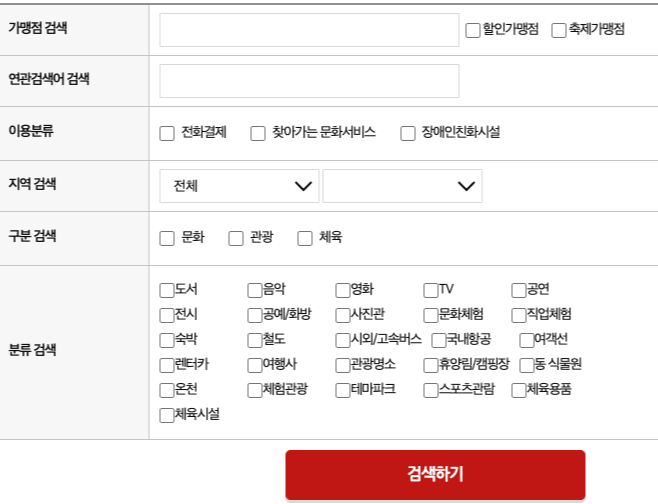The height and width of the screenshot is (504, 658).
Task: Check the 축제가맹점 checkbox
Action: pos(559,30)
